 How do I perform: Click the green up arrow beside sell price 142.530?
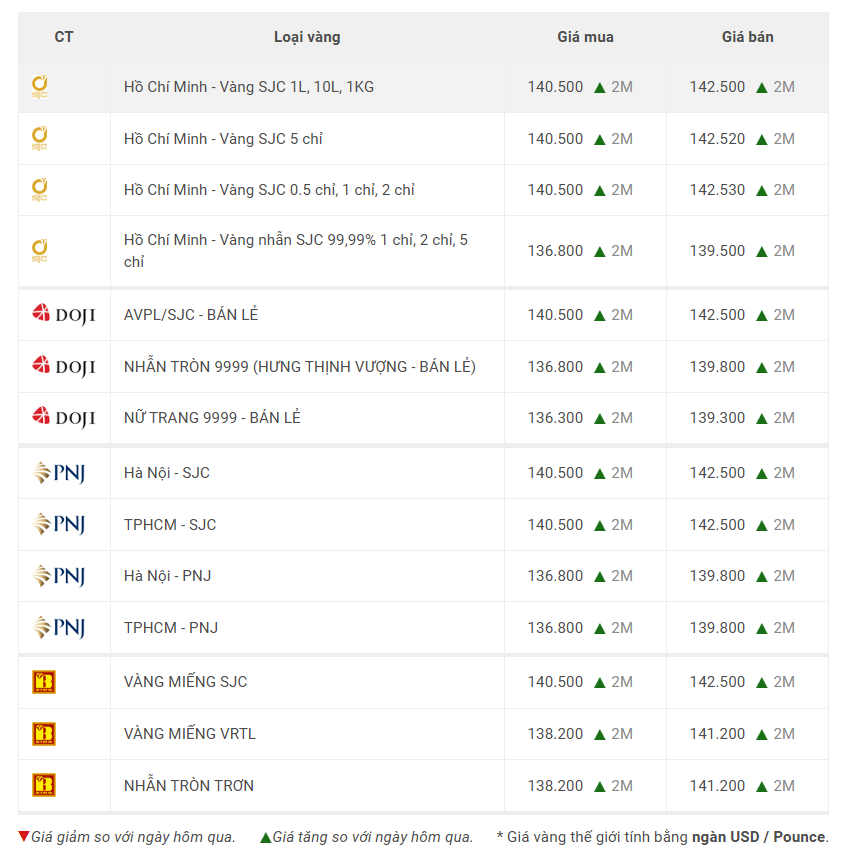point(762,190)
